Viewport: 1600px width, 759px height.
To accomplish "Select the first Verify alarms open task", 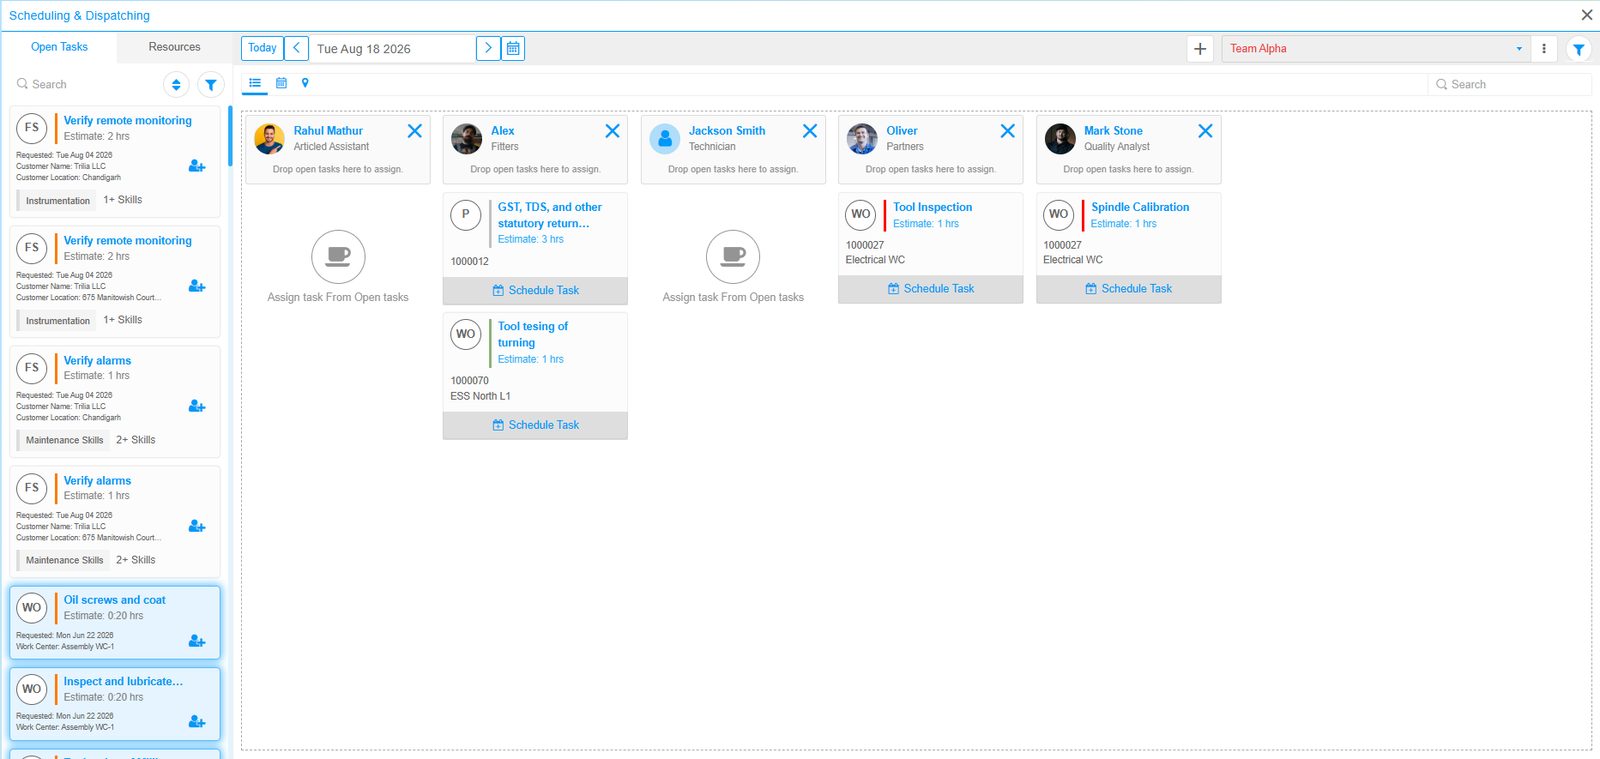I will tap(115, 402).
